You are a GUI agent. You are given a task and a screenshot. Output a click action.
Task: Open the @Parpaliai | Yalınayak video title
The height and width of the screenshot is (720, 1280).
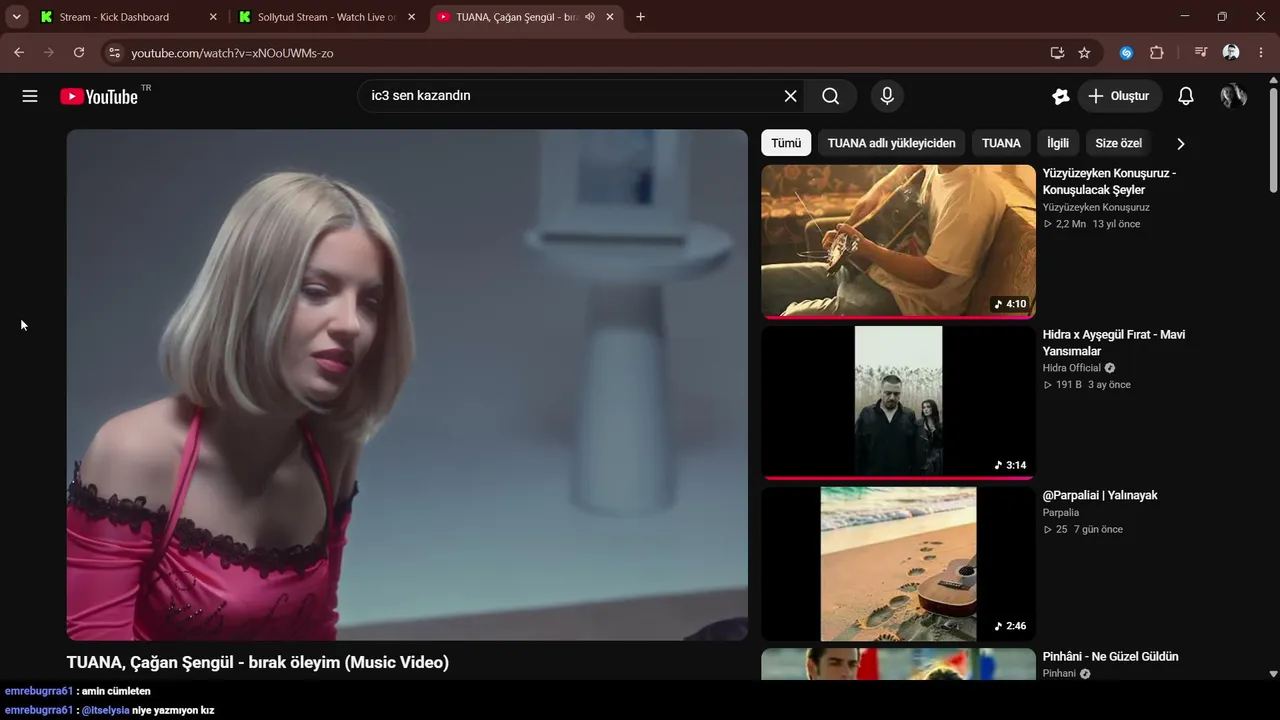pos(1100,495)
